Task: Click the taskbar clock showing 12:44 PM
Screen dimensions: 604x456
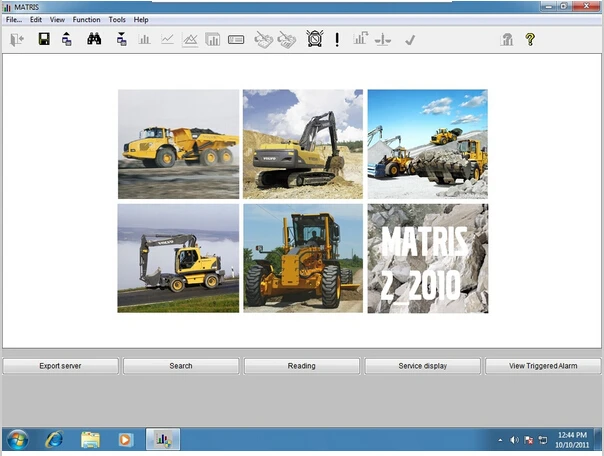Action: click(572, 440)
